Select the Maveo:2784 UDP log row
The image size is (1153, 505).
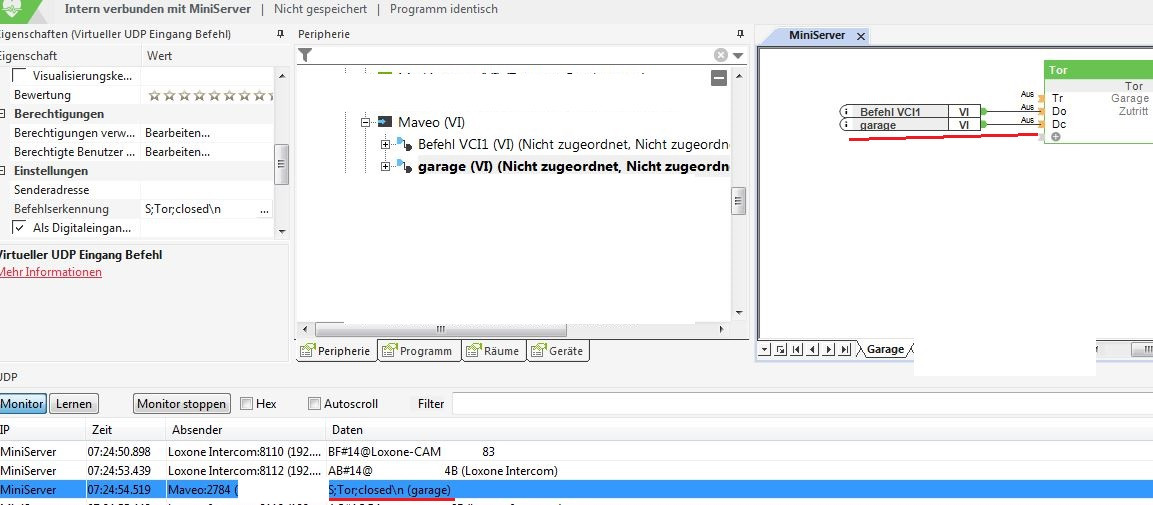click(x=576, y=490)
